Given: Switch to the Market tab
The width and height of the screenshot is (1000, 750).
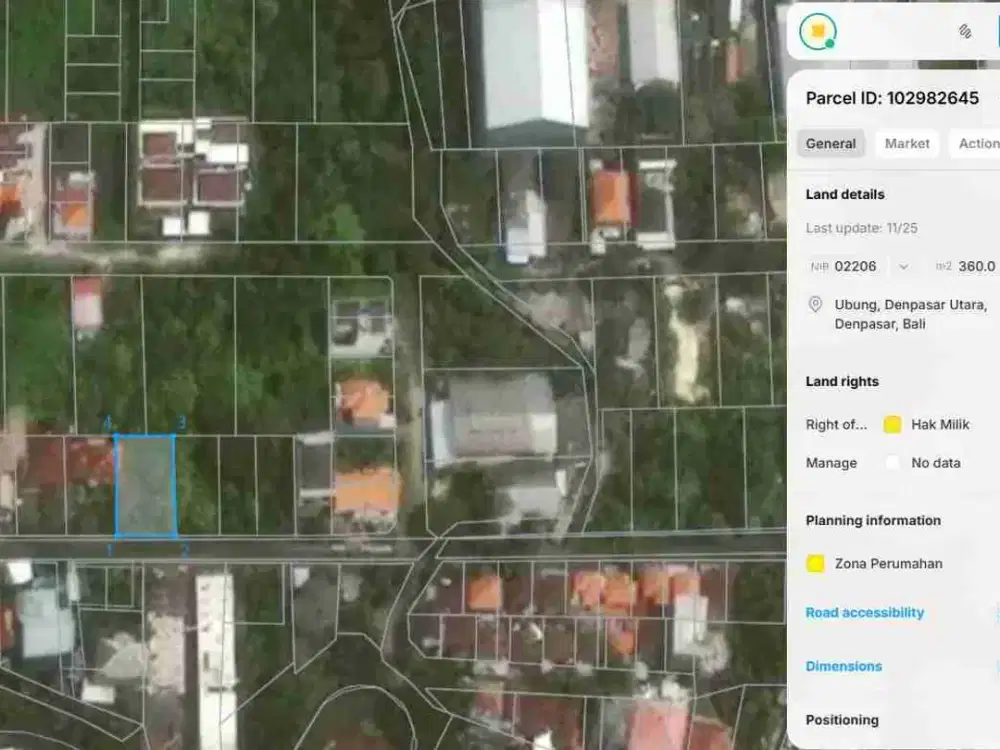Looking at the screenshot, I should pyautogui.click(x=906, y=143).
